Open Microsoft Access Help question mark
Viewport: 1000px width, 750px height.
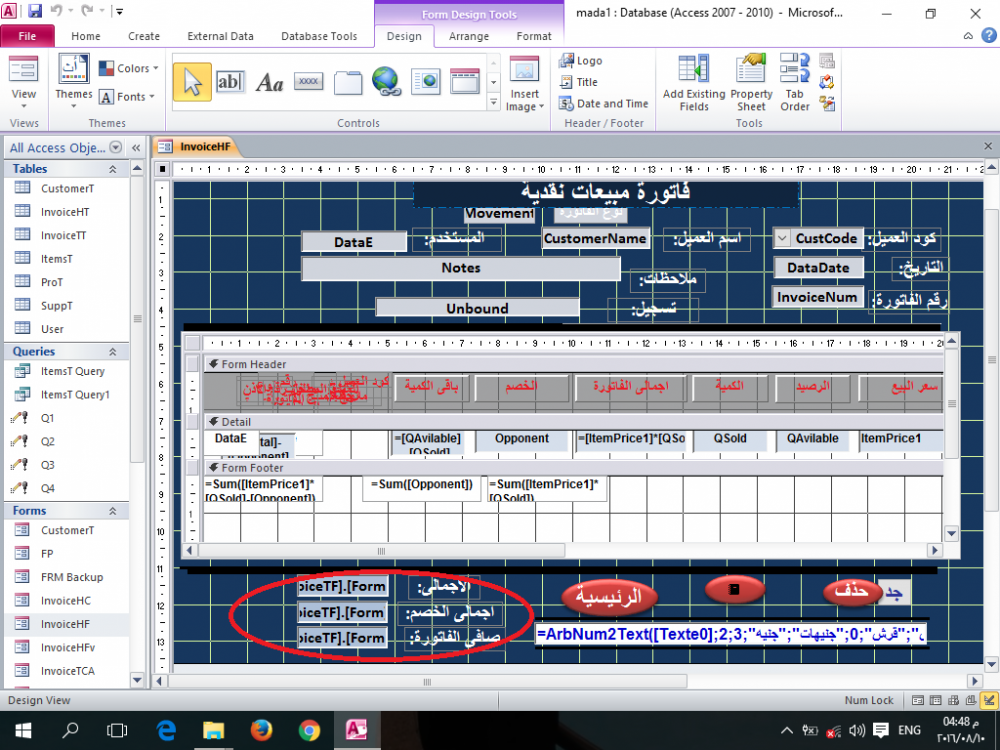coord(988,36)
